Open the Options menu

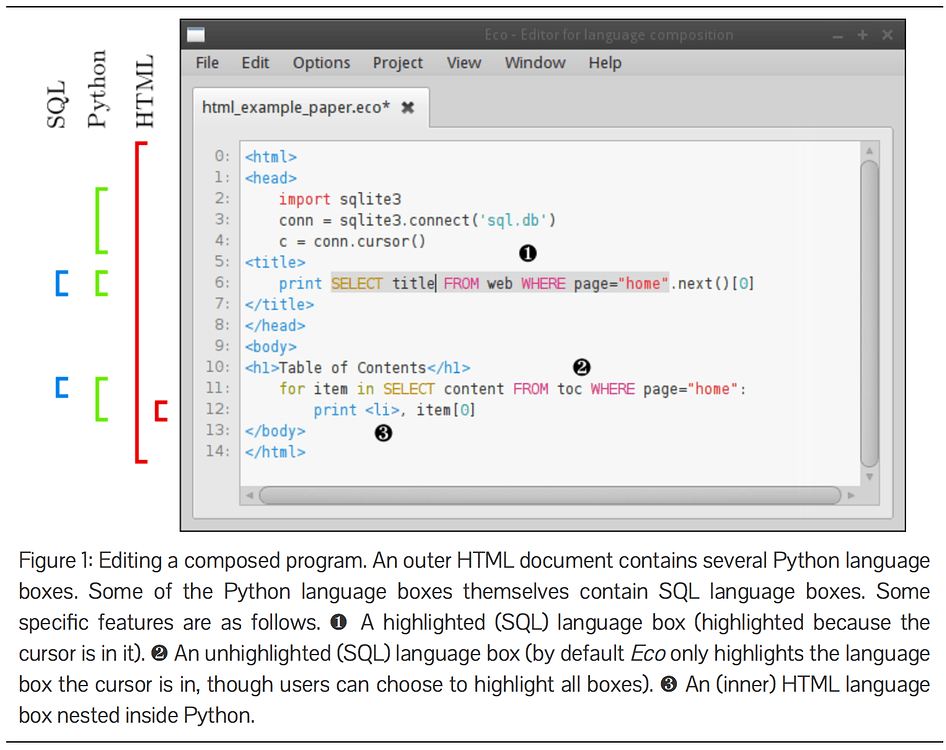pyautogui.click(x=321, y=62)
